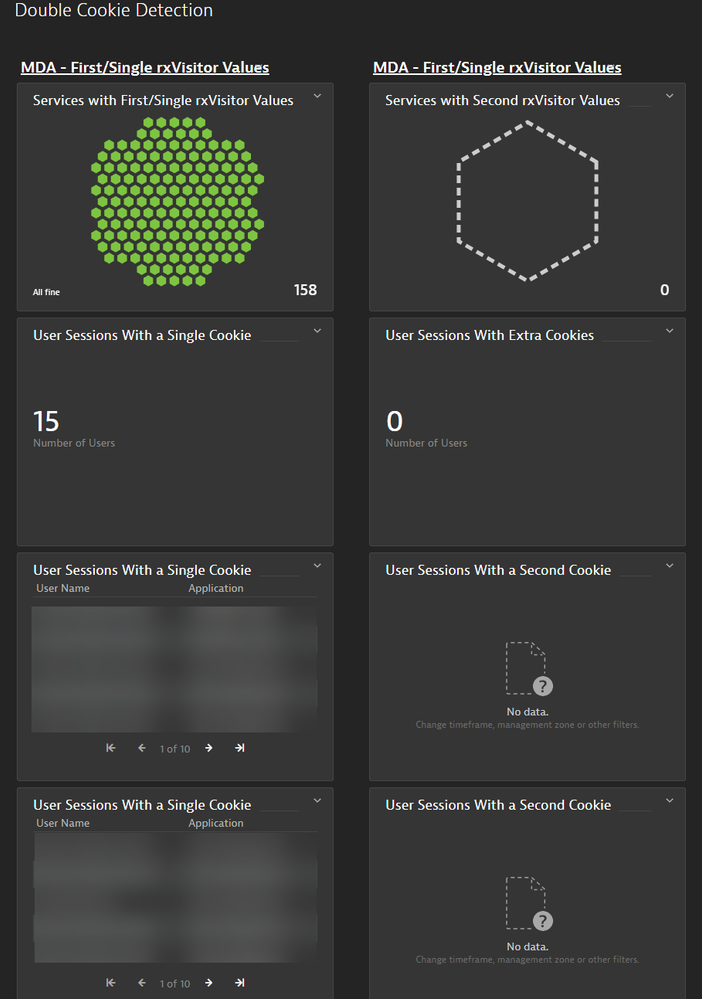
Task: Jump to last page in bottom sessions table
Action: coord(240,983)
